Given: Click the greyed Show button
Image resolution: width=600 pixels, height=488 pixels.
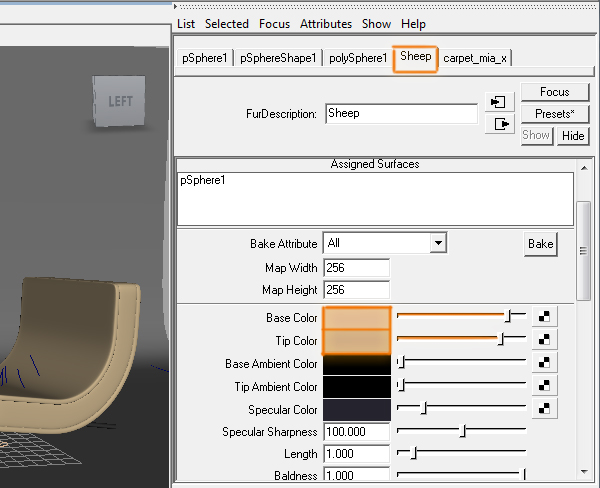Looking at the screenshot, I should pos(536,136).
